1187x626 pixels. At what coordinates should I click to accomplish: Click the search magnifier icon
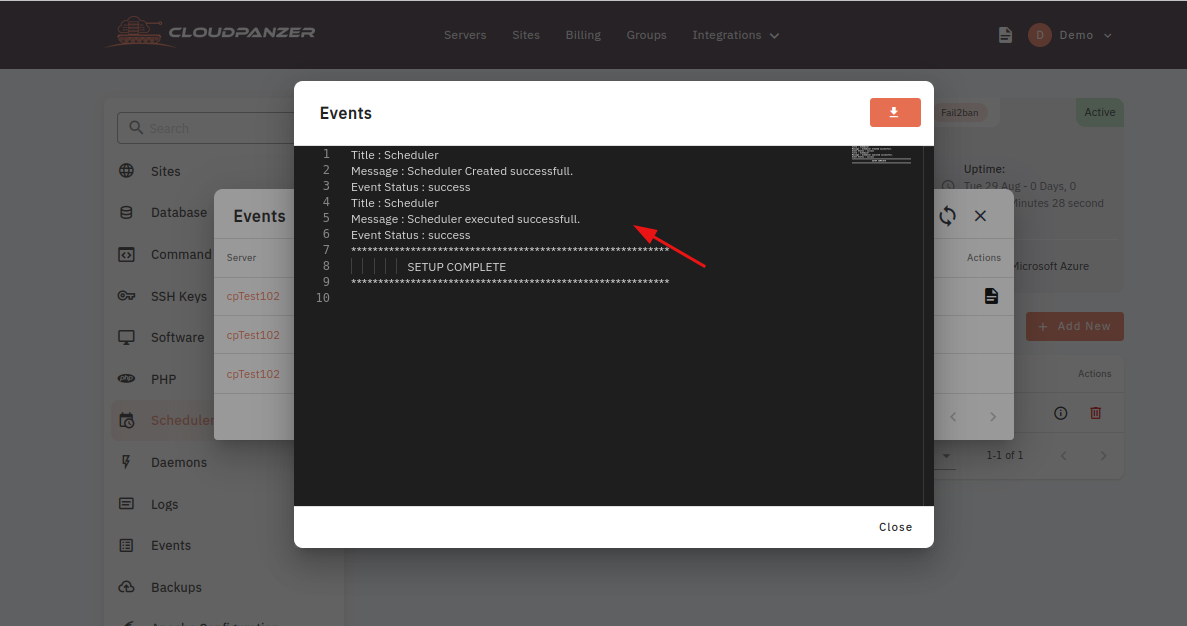136,128
